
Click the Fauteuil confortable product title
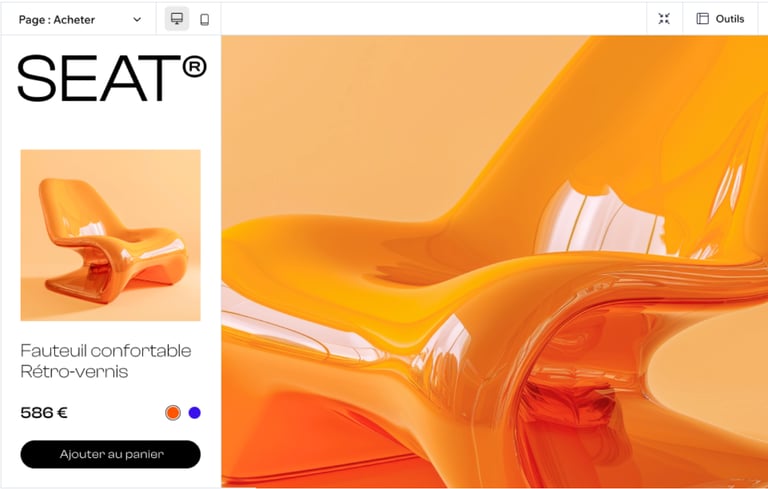click(106, 350)
